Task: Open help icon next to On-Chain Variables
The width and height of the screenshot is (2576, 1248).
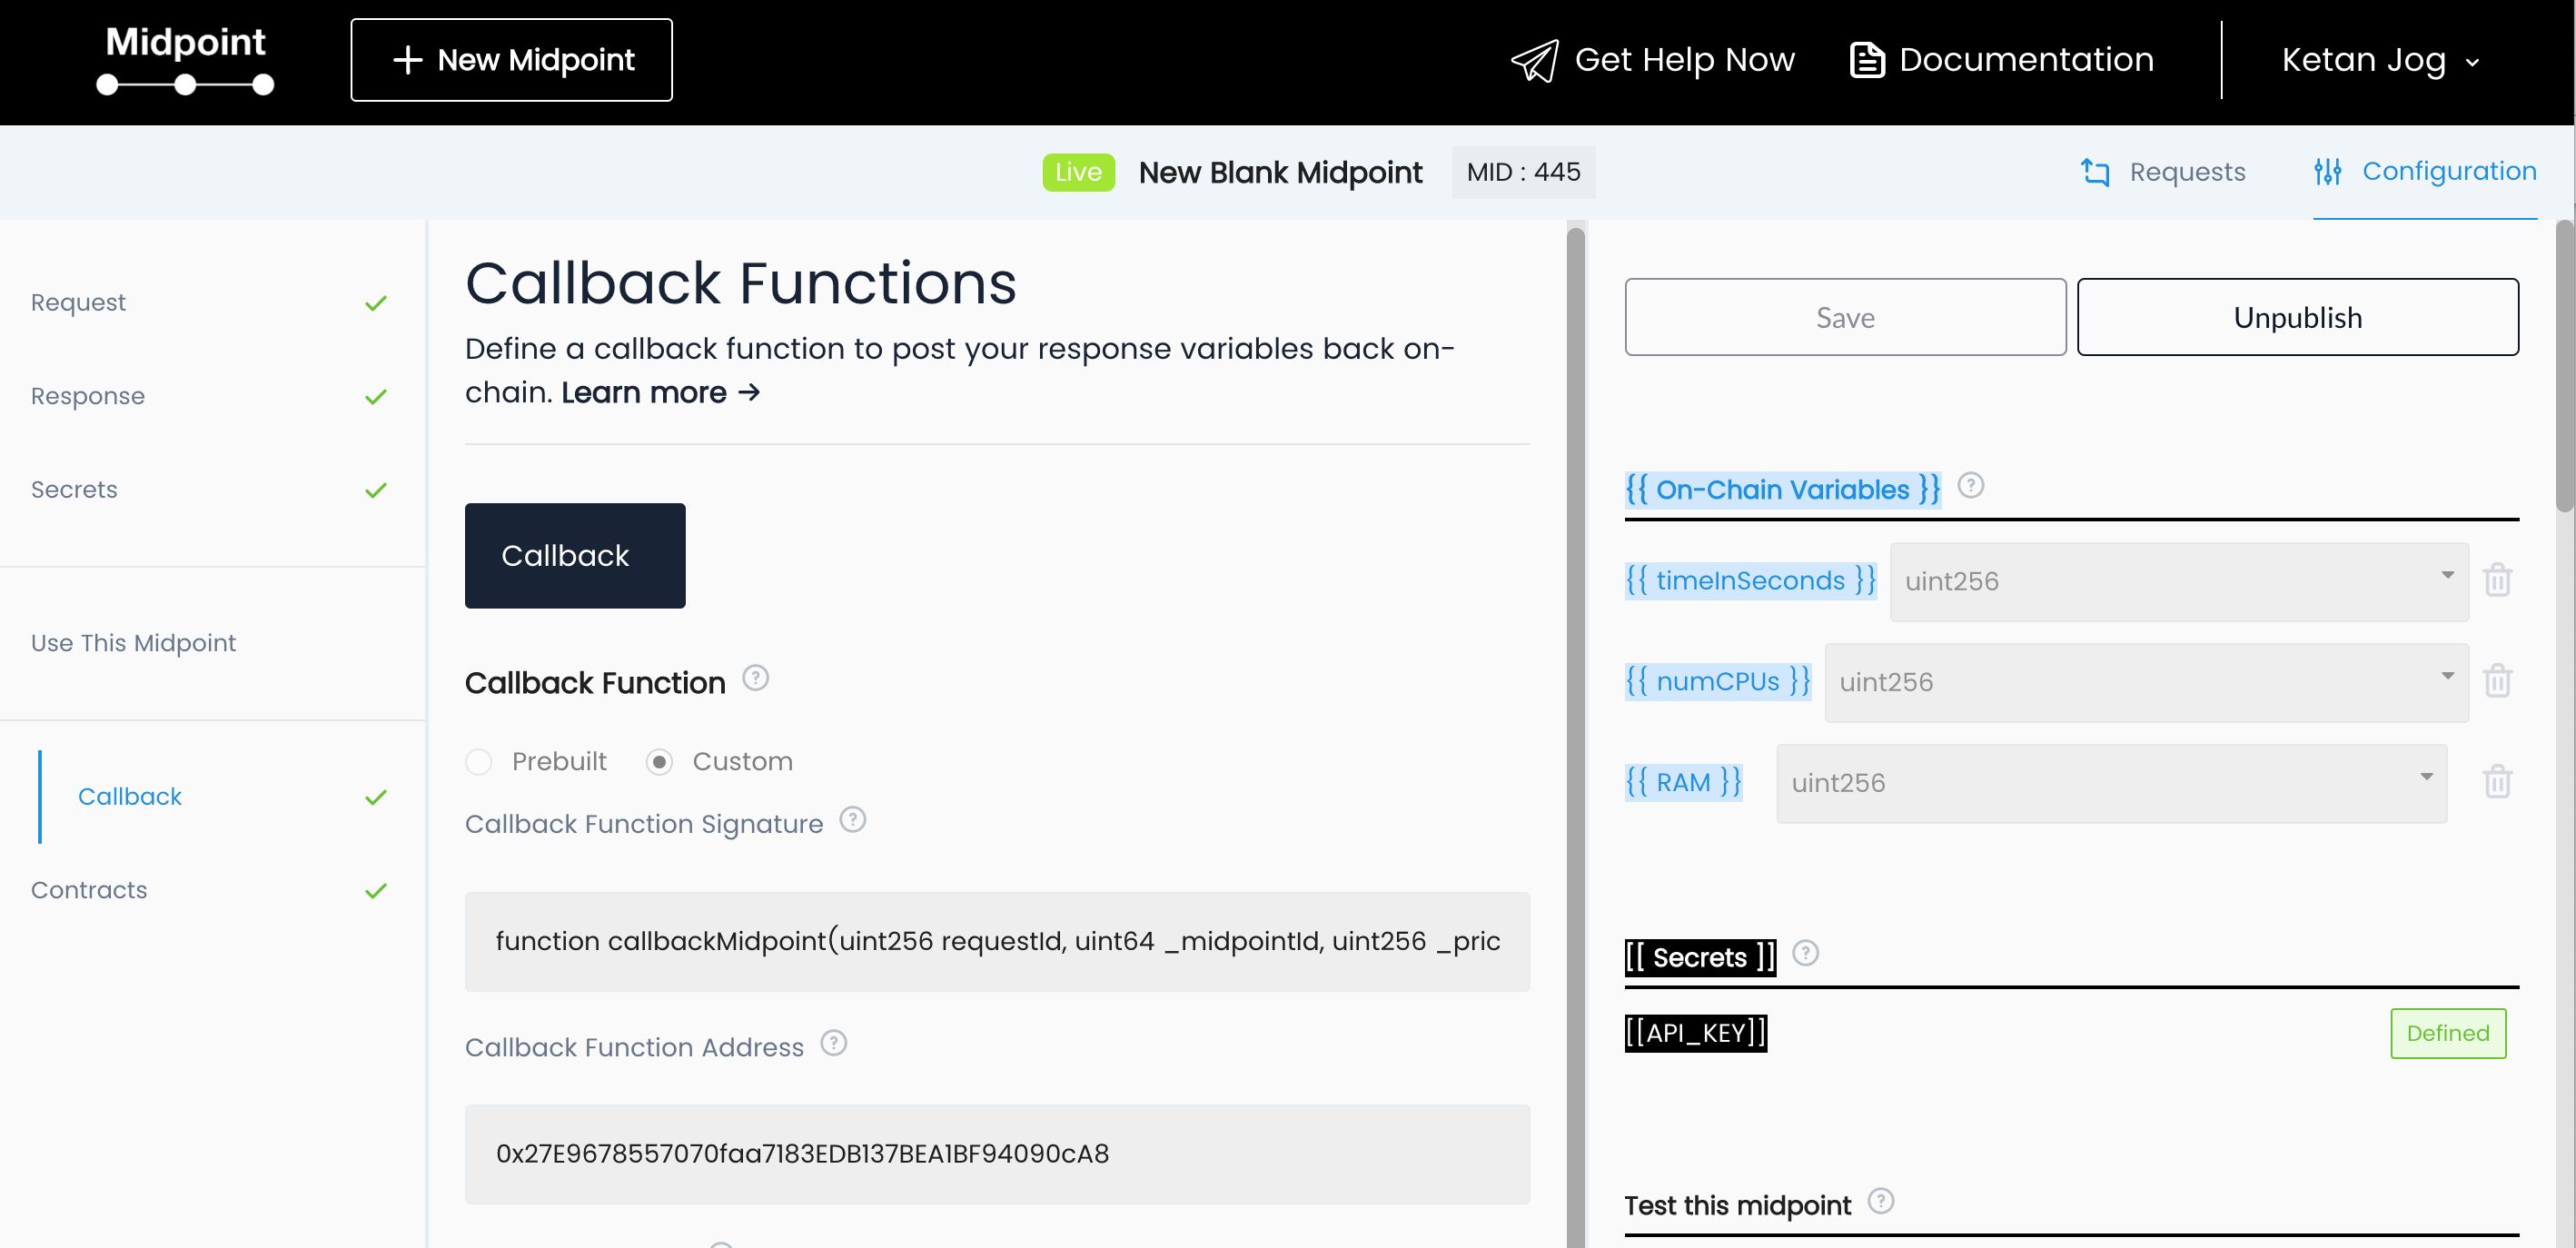Action: pyautogui.click(x=1970, y=485)
